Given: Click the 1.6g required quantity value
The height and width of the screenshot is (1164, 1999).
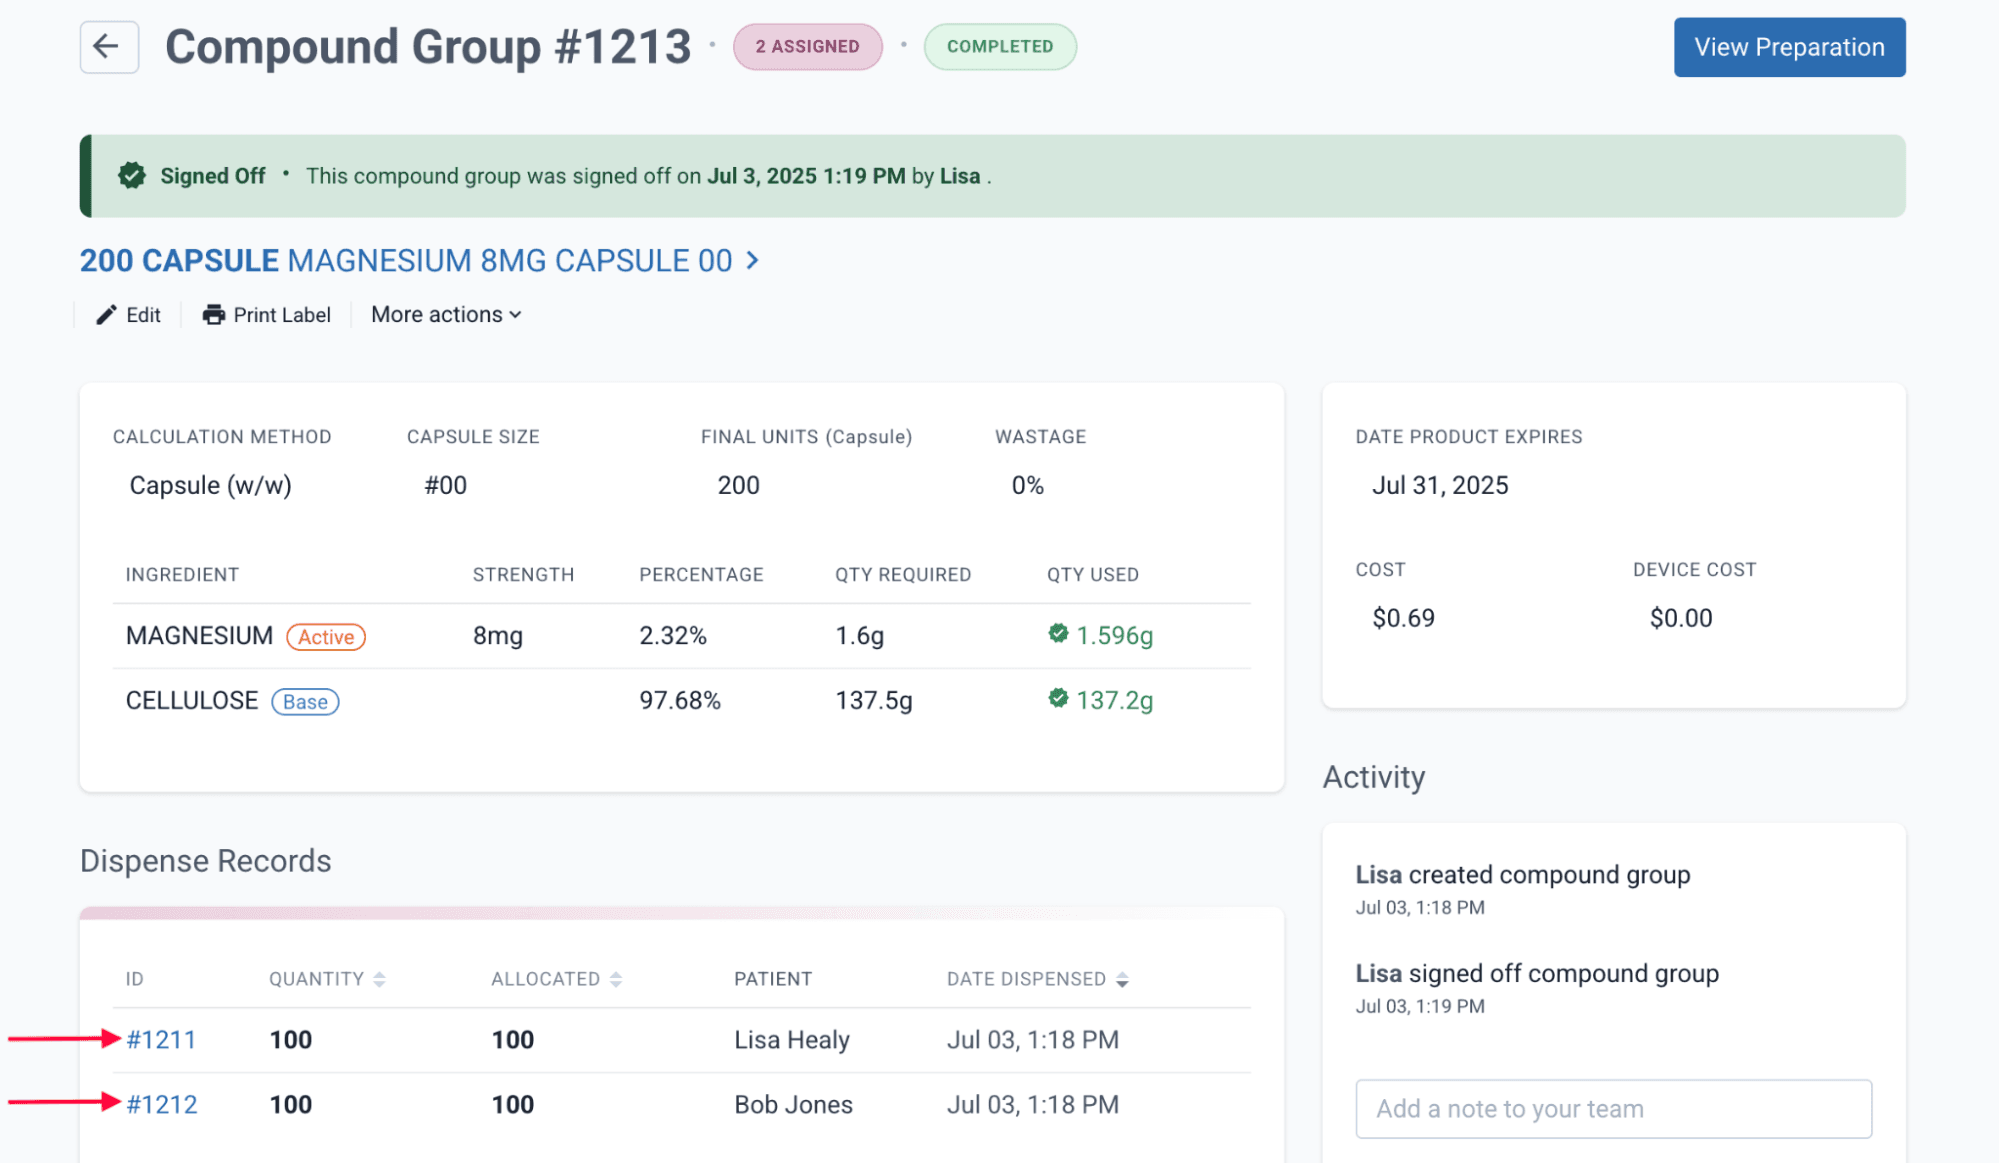Looking at the screenshot, I should pos(860,636).
